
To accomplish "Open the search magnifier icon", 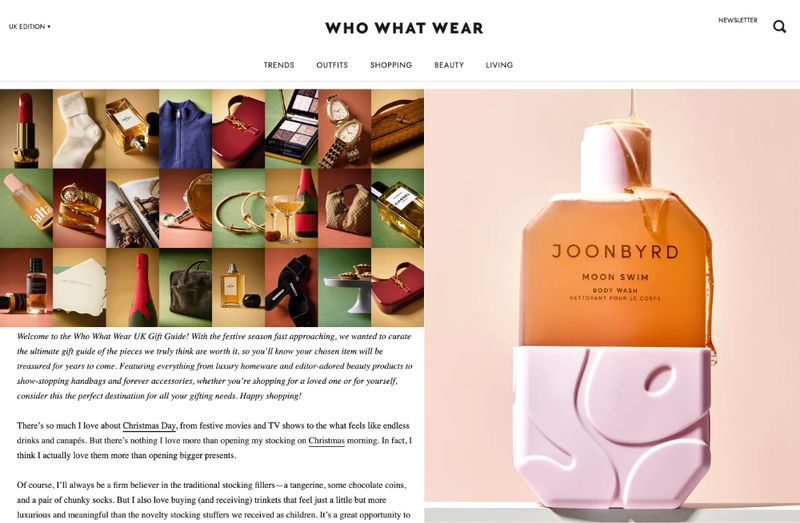I will tap(779, 27).
